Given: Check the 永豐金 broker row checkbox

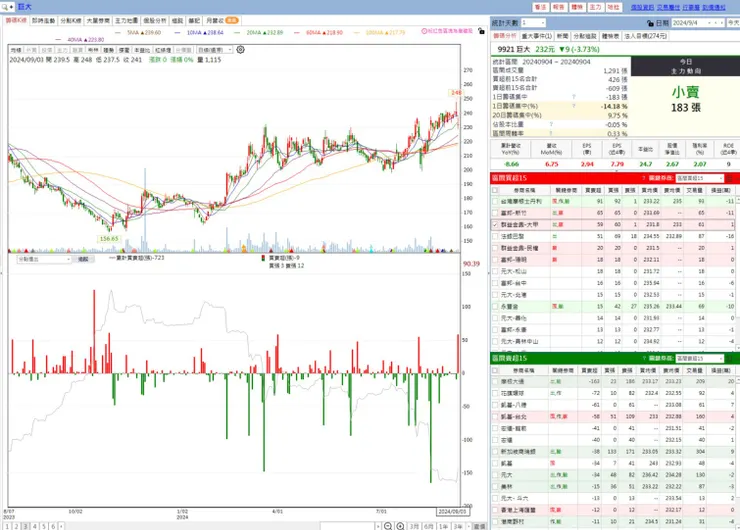Looking at the screenshot, I should (x=495, y=306).
